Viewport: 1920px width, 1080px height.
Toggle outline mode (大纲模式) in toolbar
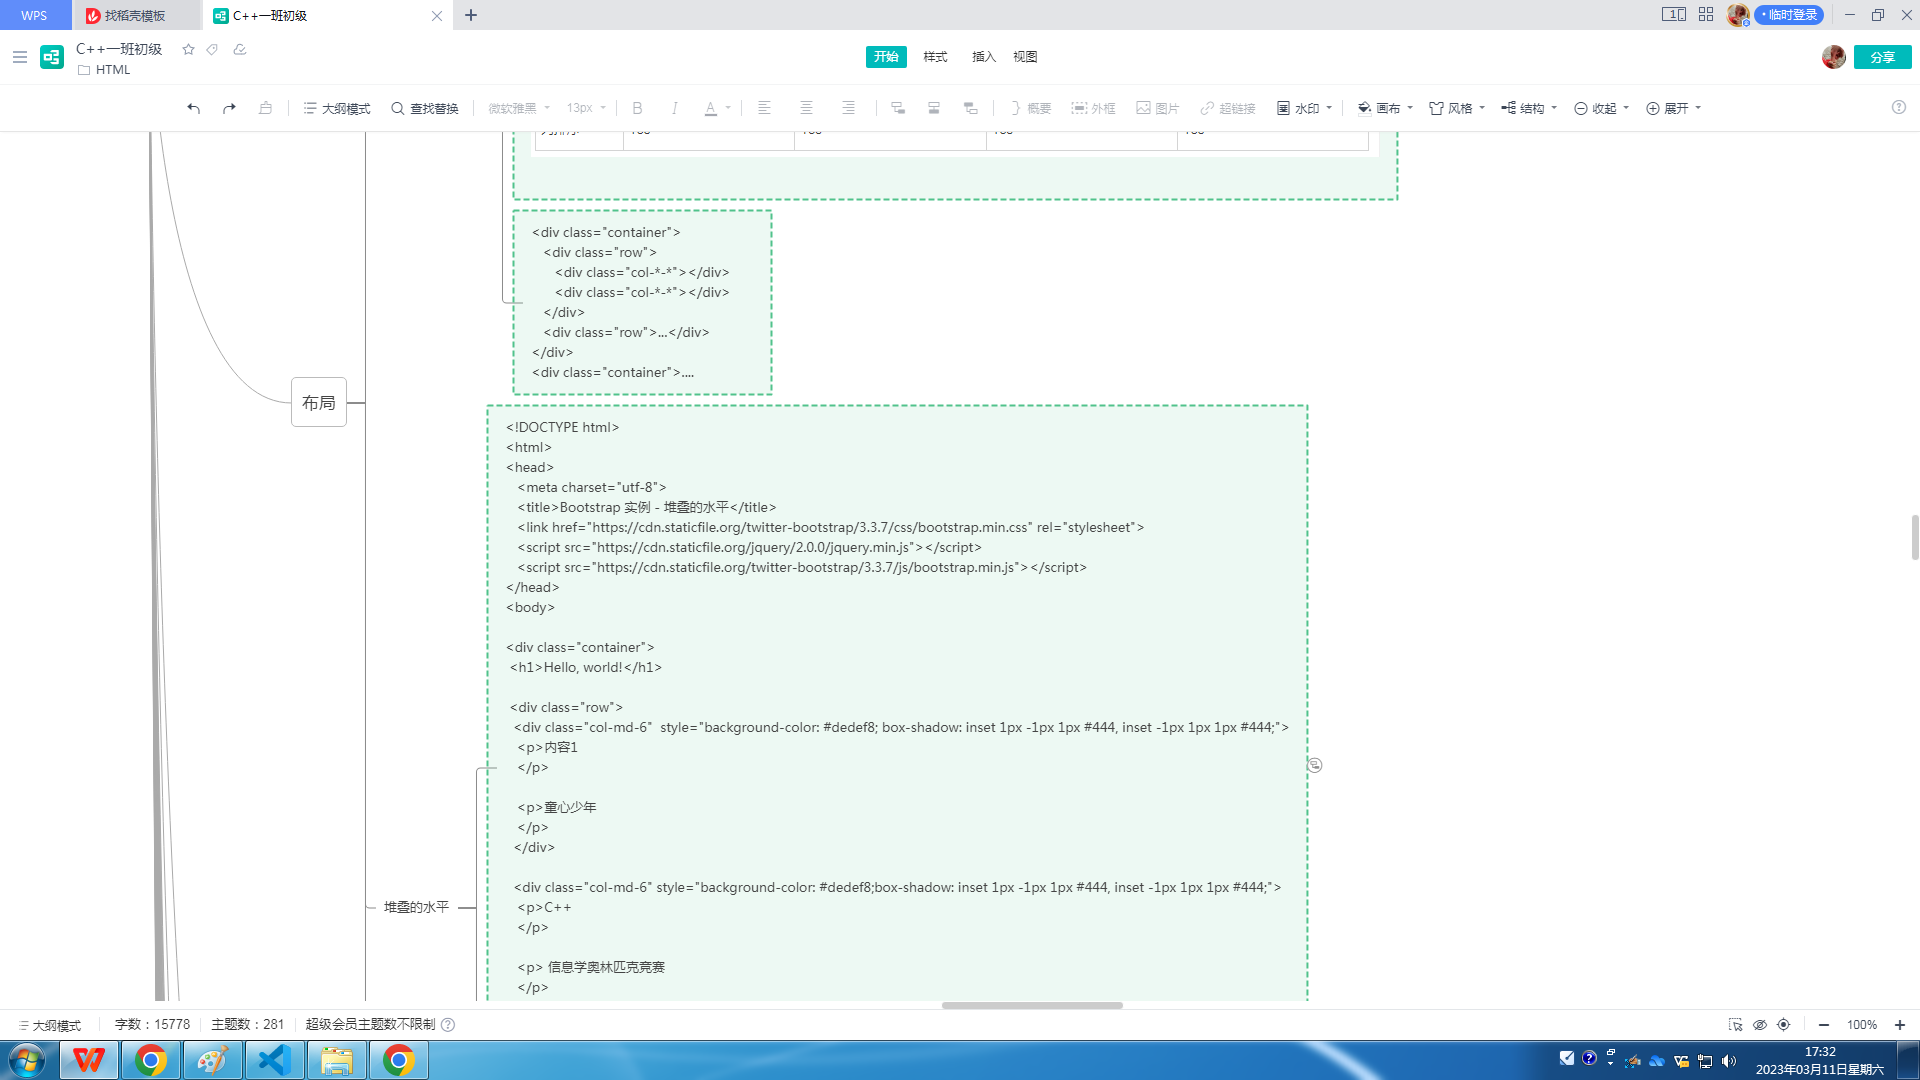pyautogui.click(x=336, y=108)
